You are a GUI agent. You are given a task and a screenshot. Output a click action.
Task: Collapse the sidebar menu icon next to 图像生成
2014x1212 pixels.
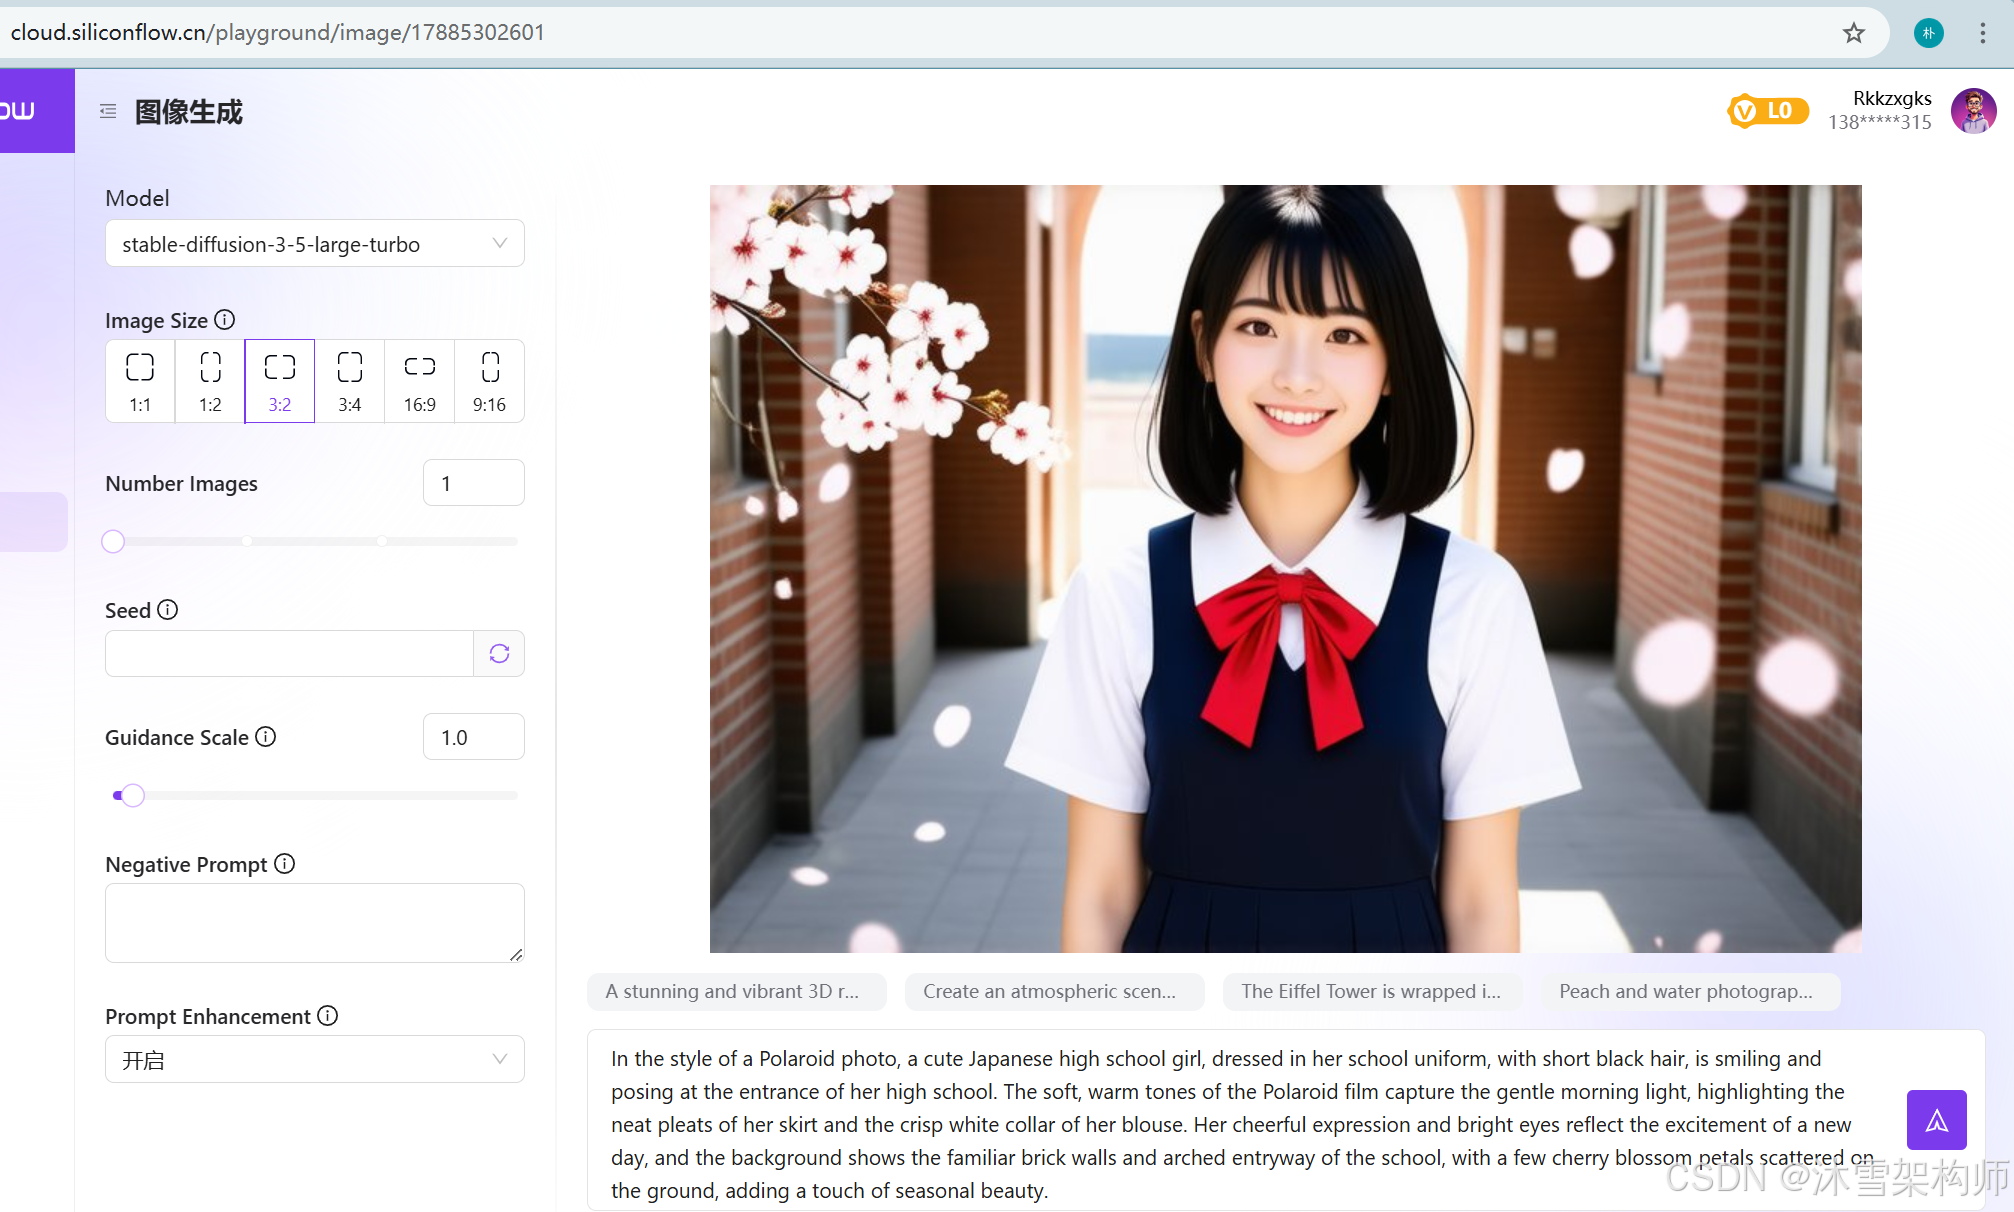tap(108, 111)
